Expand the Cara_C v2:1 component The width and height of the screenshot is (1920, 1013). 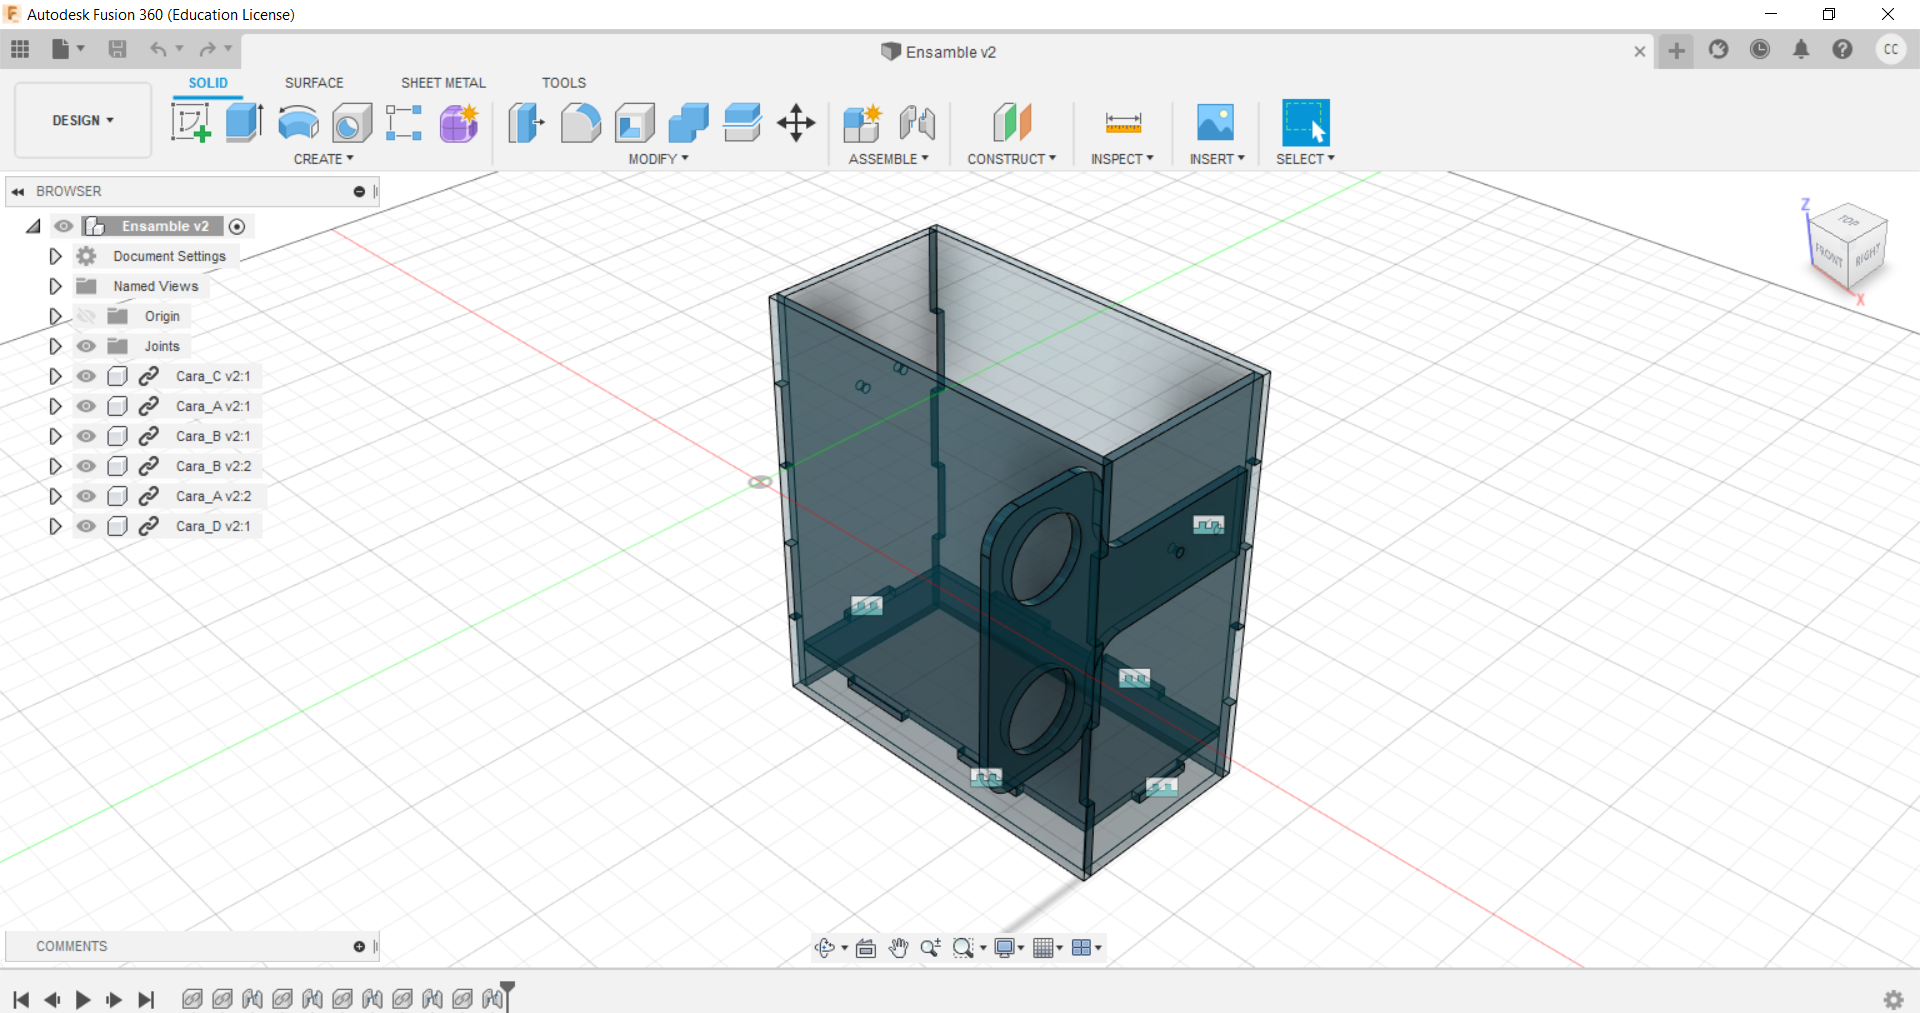coord(55,376)
